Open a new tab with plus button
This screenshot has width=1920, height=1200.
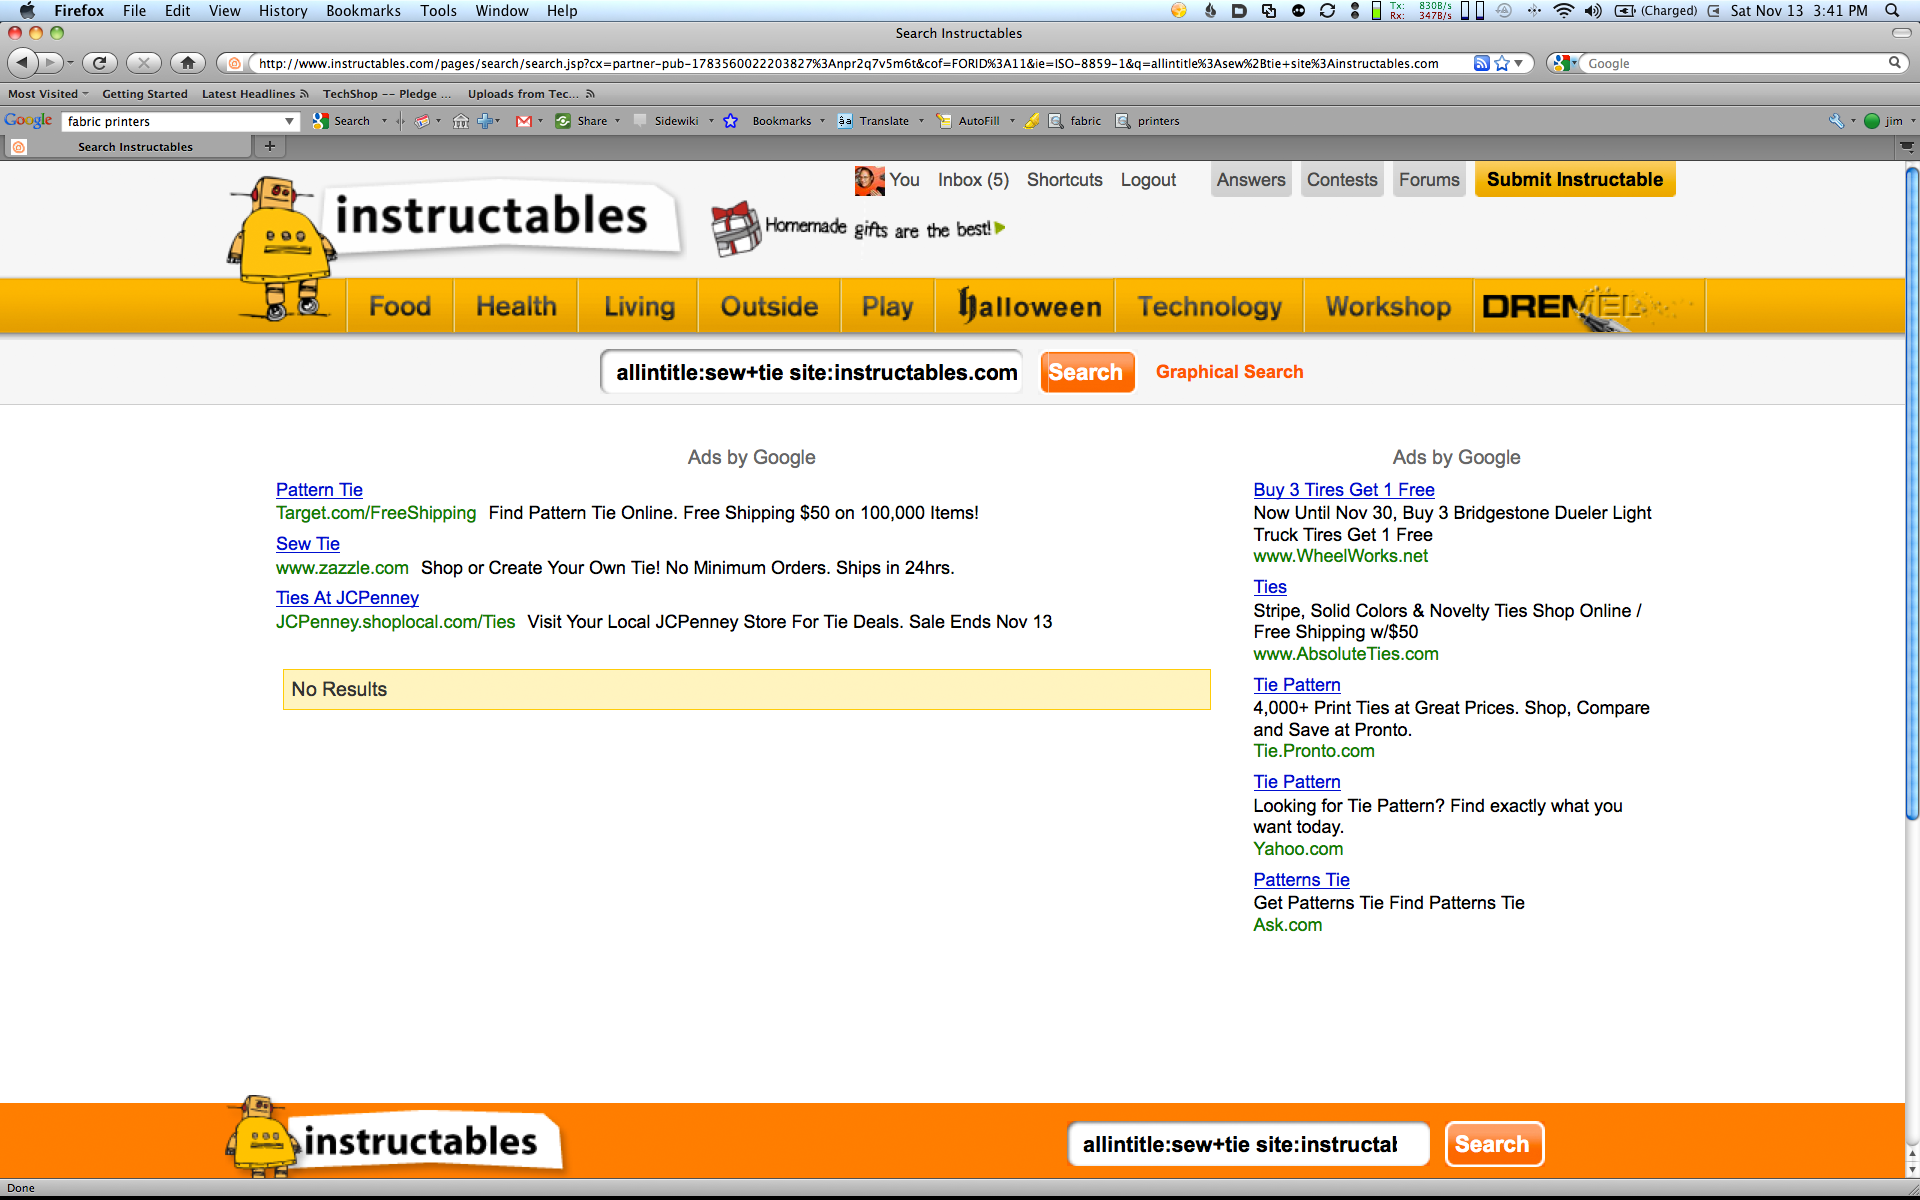[x=269, y=146]
